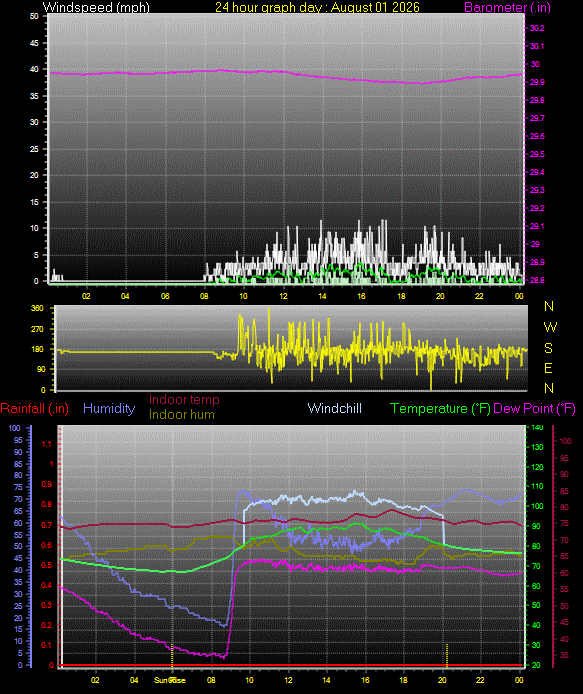
Task: Click the 100 value on blue humidity axis
Action: click(x=15, y=428)
